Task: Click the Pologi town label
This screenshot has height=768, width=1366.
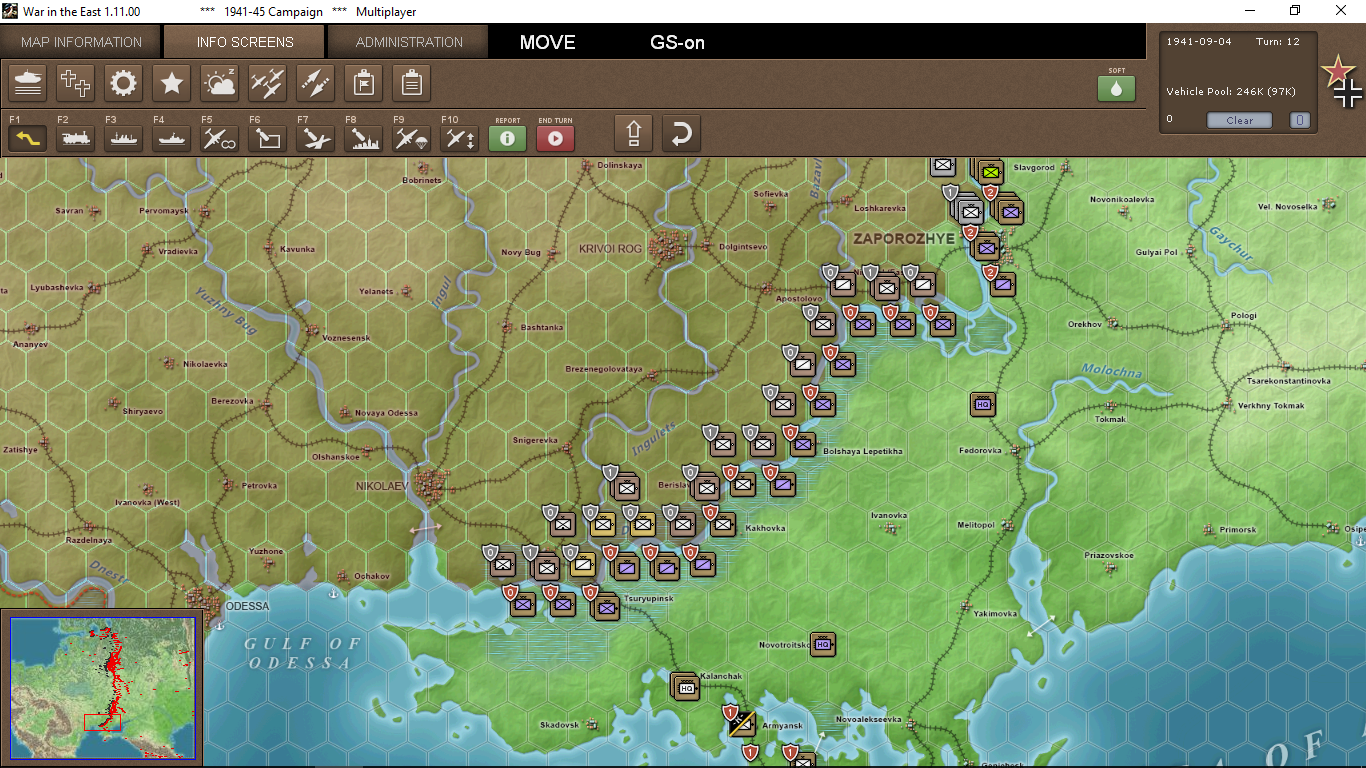Action: [1243, 316]
